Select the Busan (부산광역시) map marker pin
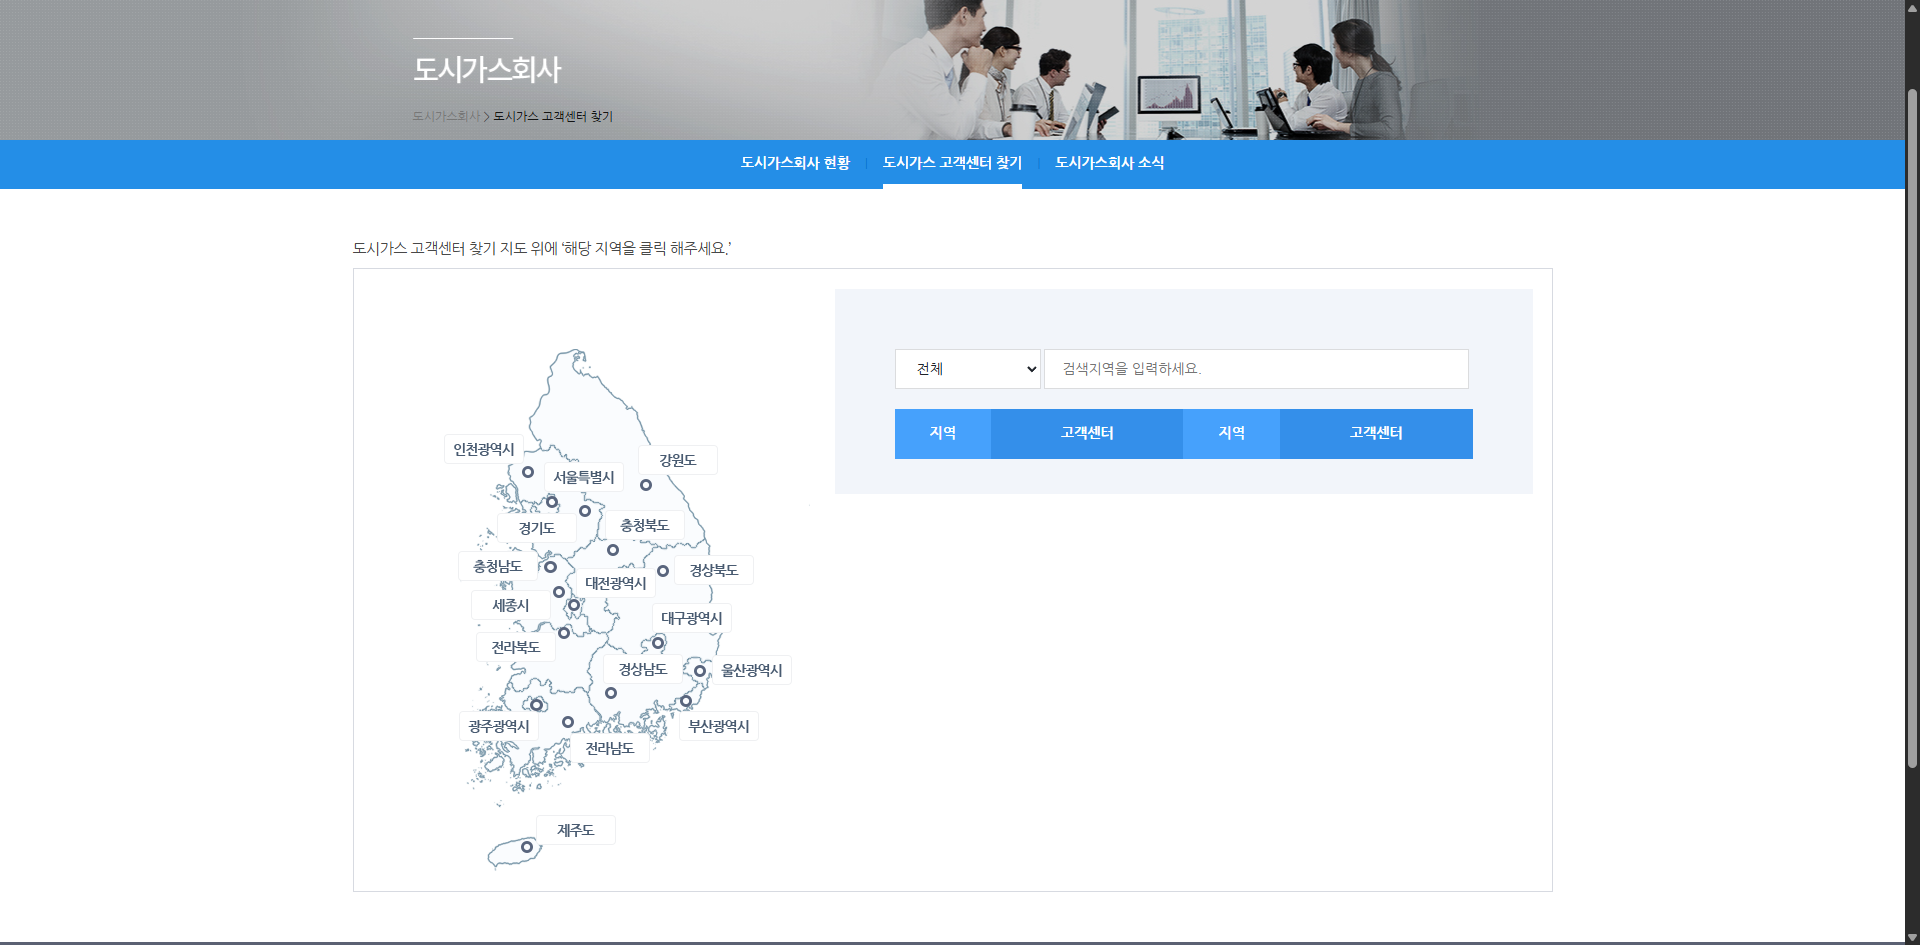The width and height of the screenshot is (1920, 945). (x=687, y=701)
